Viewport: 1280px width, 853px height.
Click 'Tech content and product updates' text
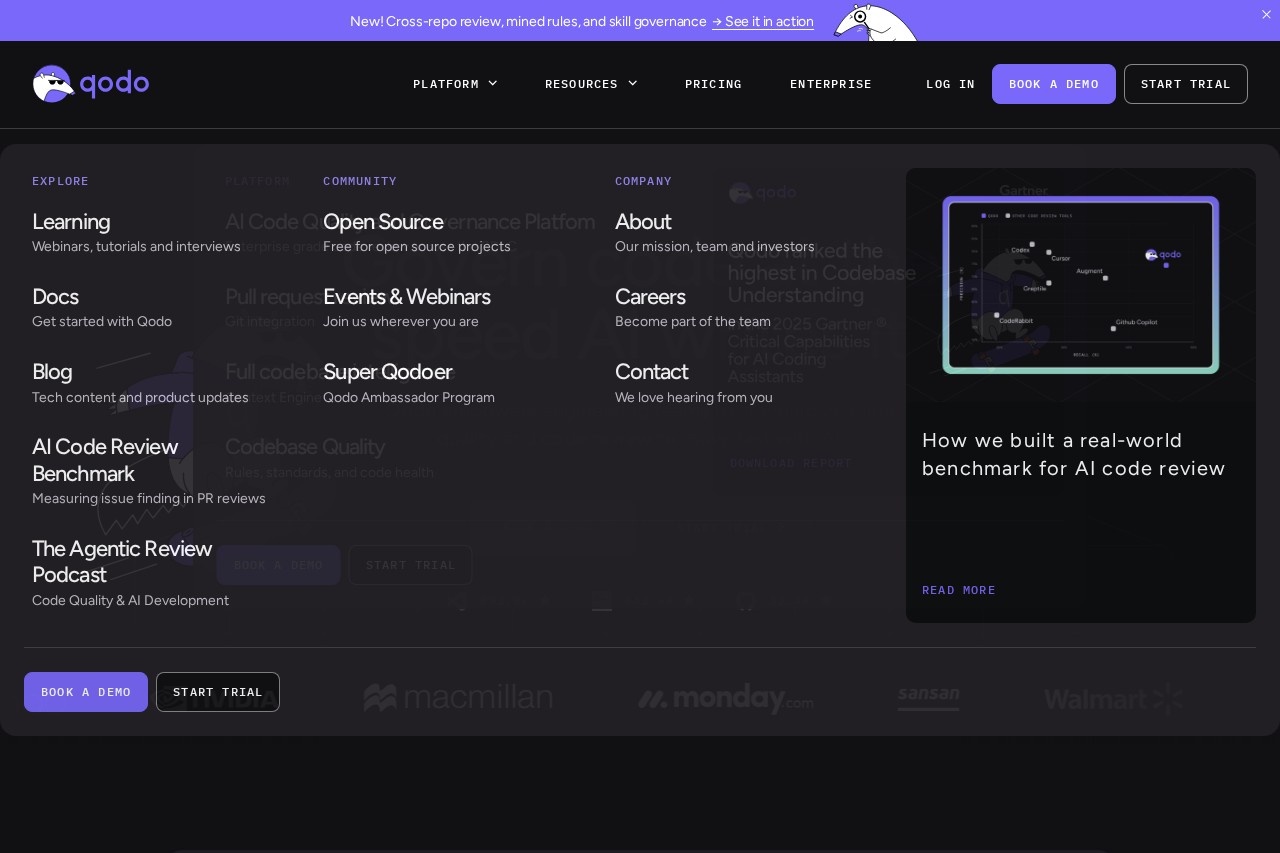click(x=140, y=397)
